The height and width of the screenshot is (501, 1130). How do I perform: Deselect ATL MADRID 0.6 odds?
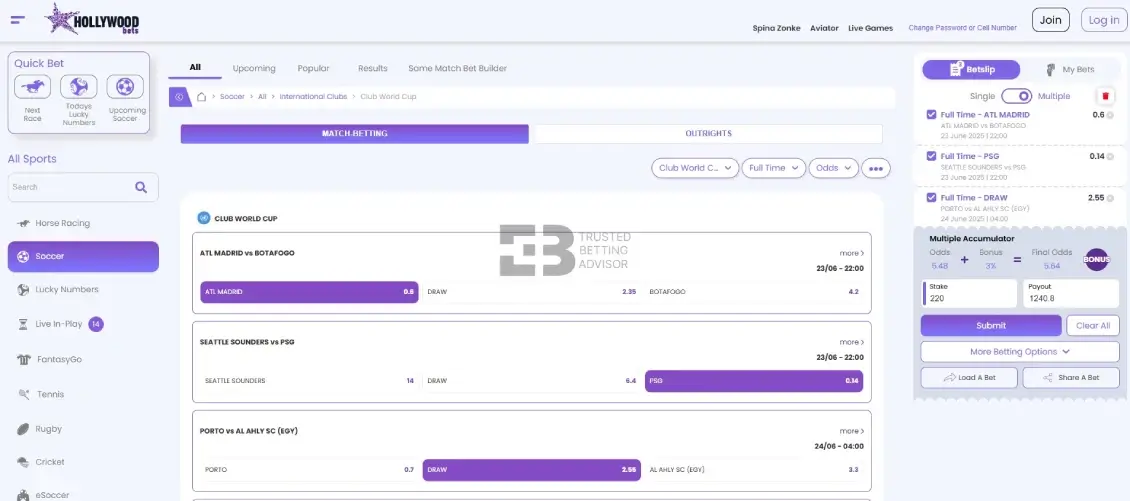(x=309, y=292)
